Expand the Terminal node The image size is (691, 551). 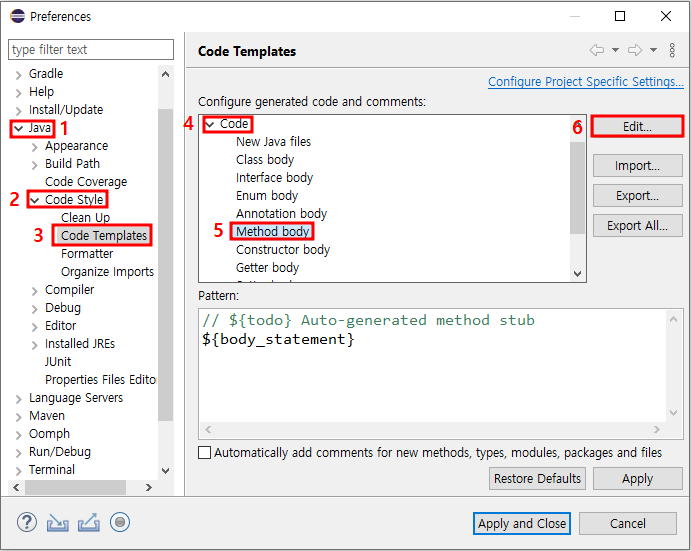[19, 471]
